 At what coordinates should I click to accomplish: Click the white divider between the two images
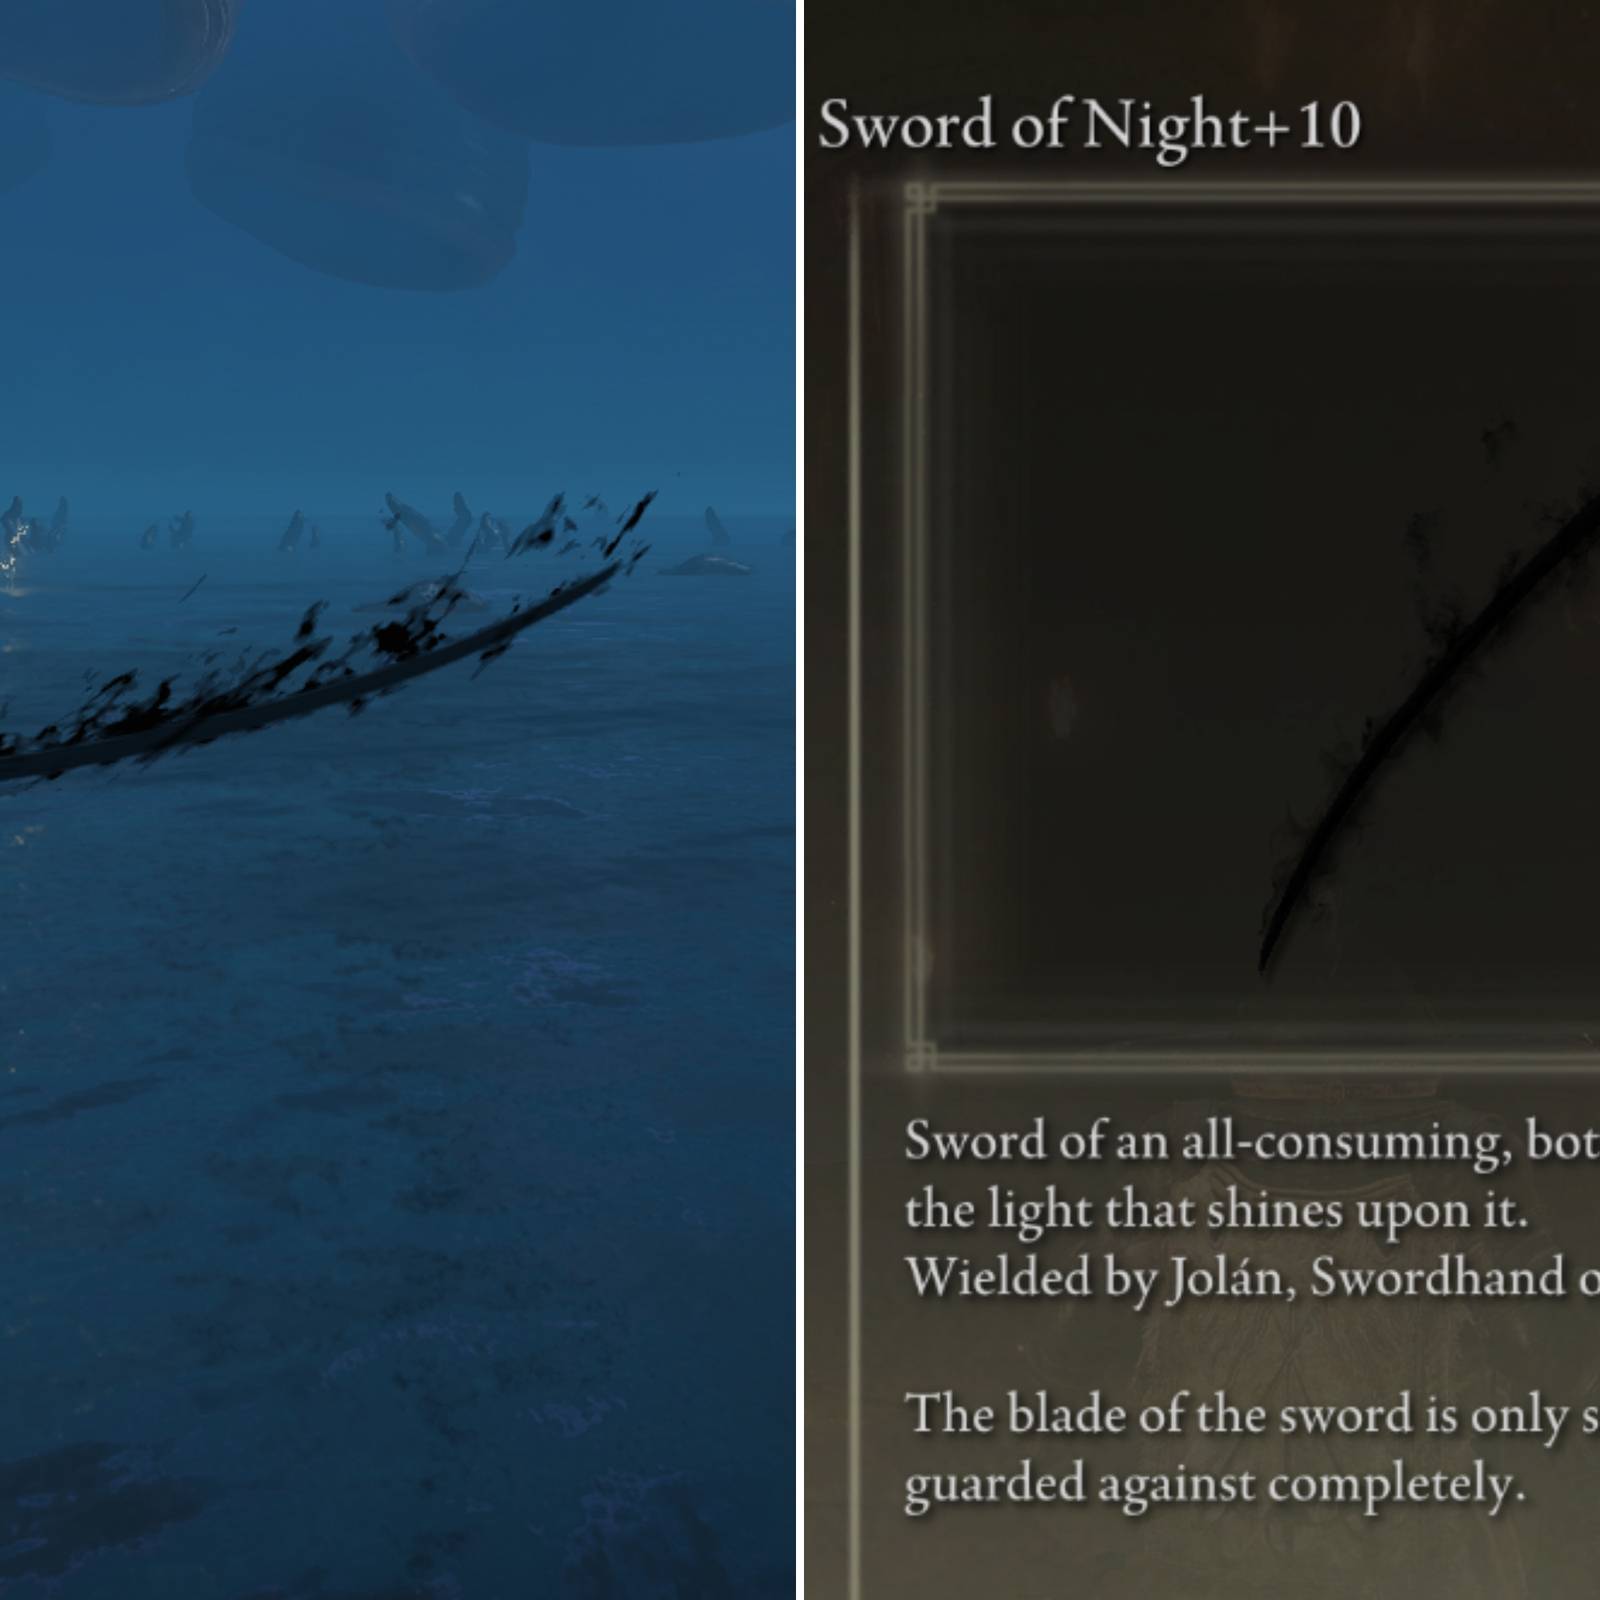[x=799, y=800]
